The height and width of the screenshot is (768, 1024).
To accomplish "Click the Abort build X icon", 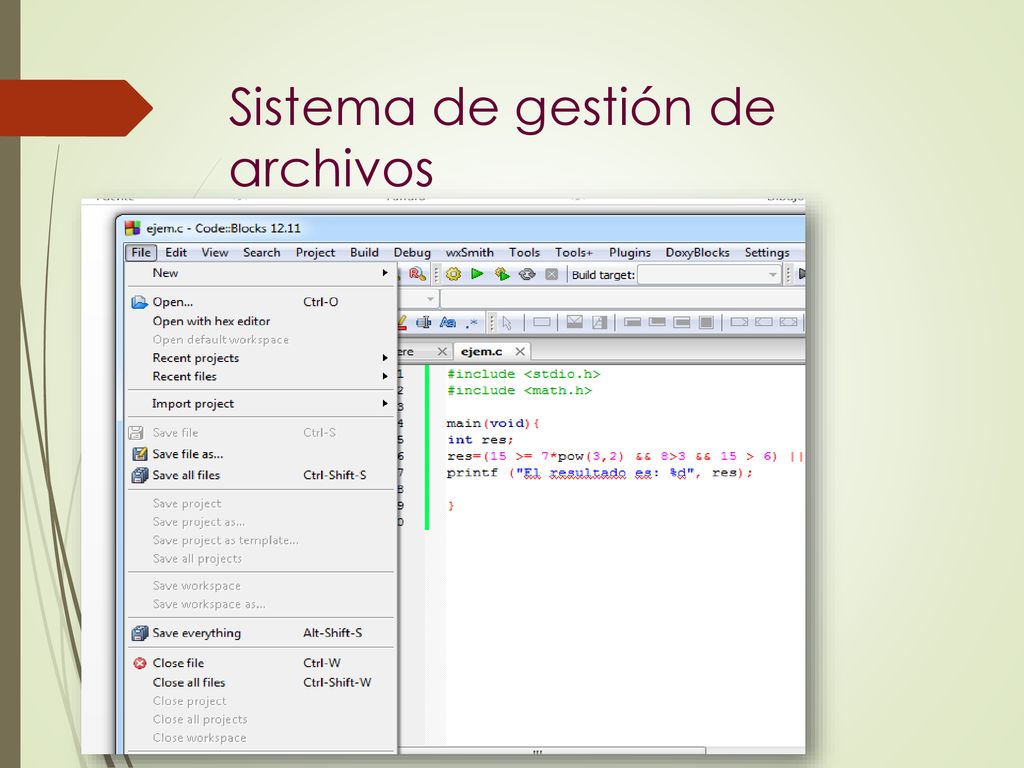I will [552, 274].
